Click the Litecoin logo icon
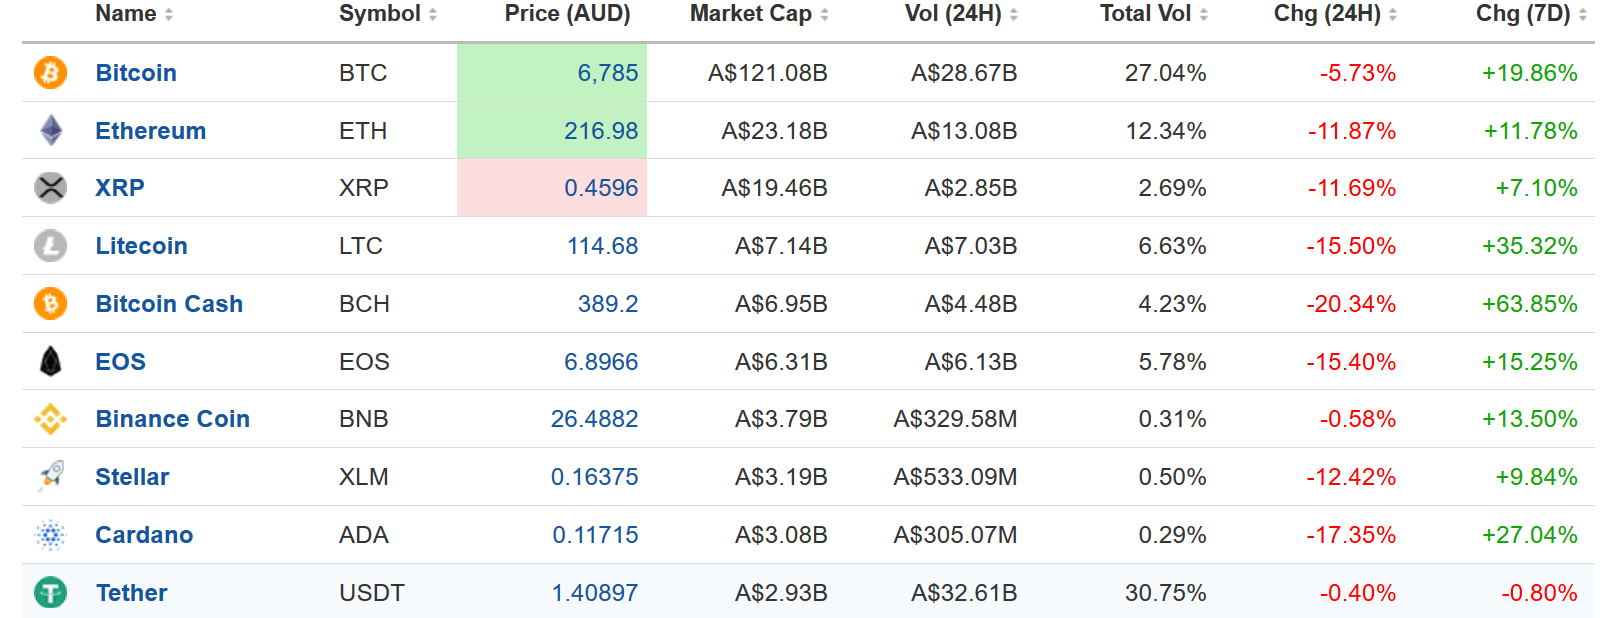Screen dimensions: 1613x618 tap(50, 245)
